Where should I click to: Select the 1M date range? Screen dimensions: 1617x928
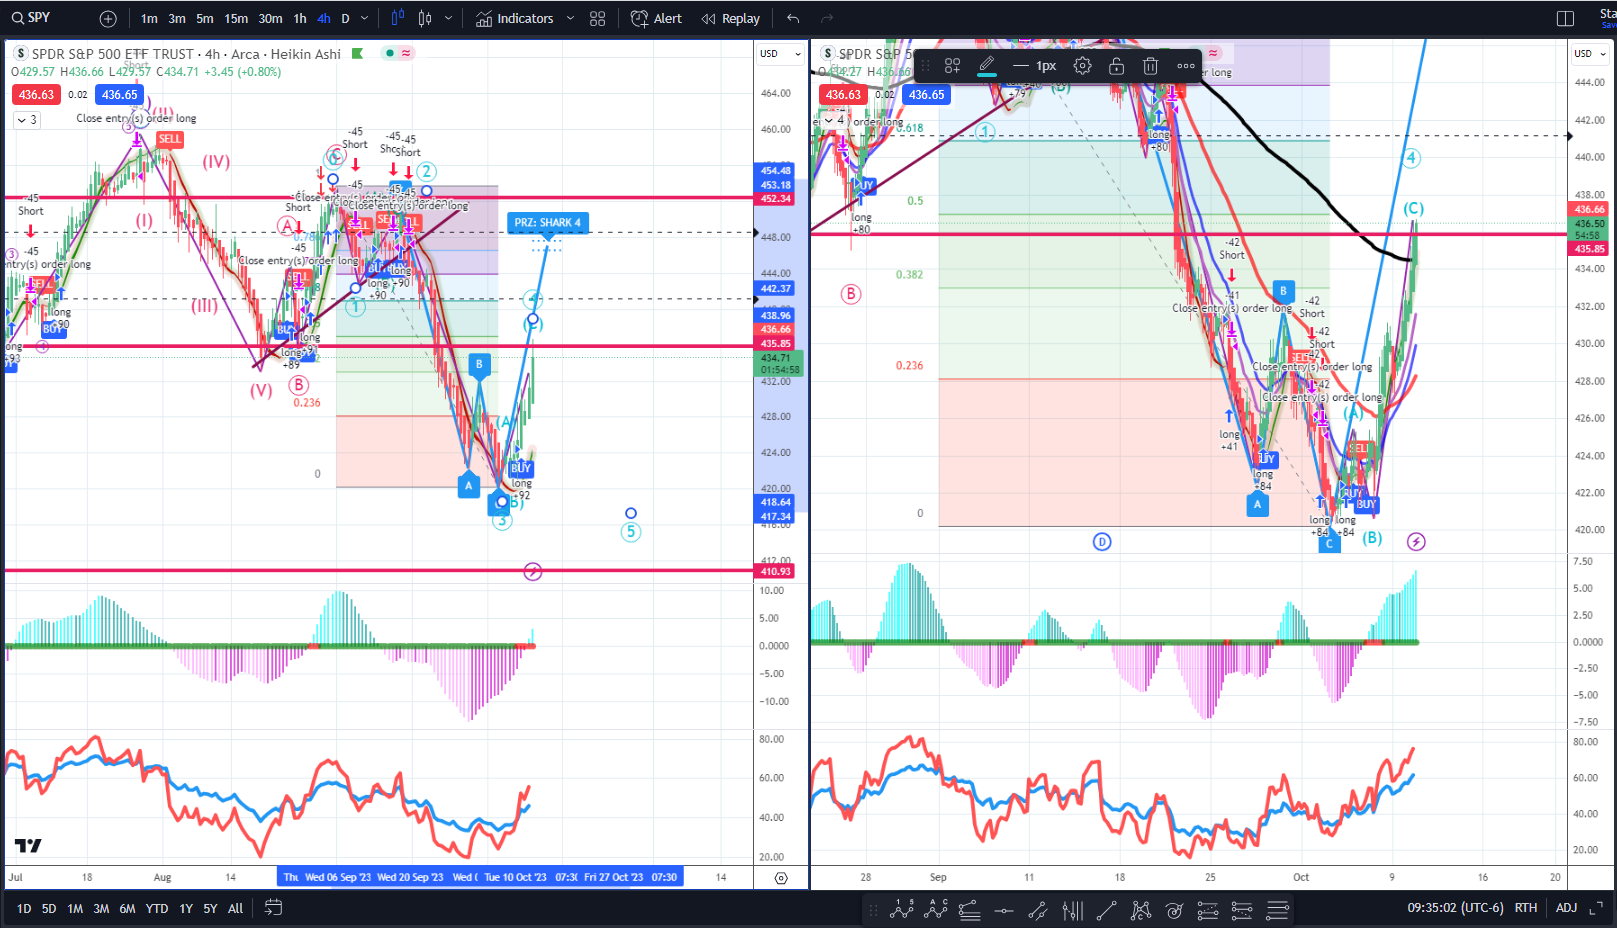coord(75,909)
